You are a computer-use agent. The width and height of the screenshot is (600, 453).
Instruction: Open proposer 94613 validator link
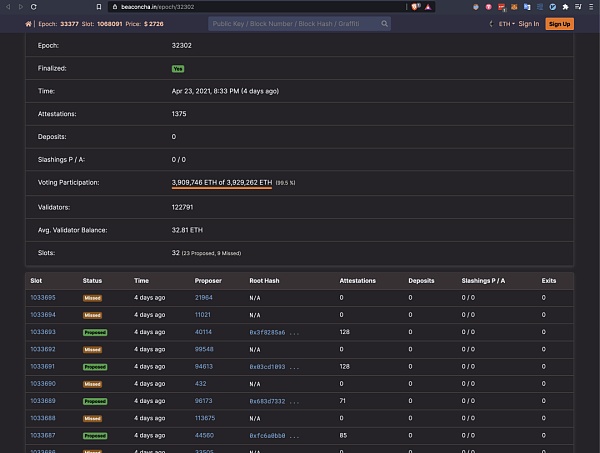pos(203,366)
